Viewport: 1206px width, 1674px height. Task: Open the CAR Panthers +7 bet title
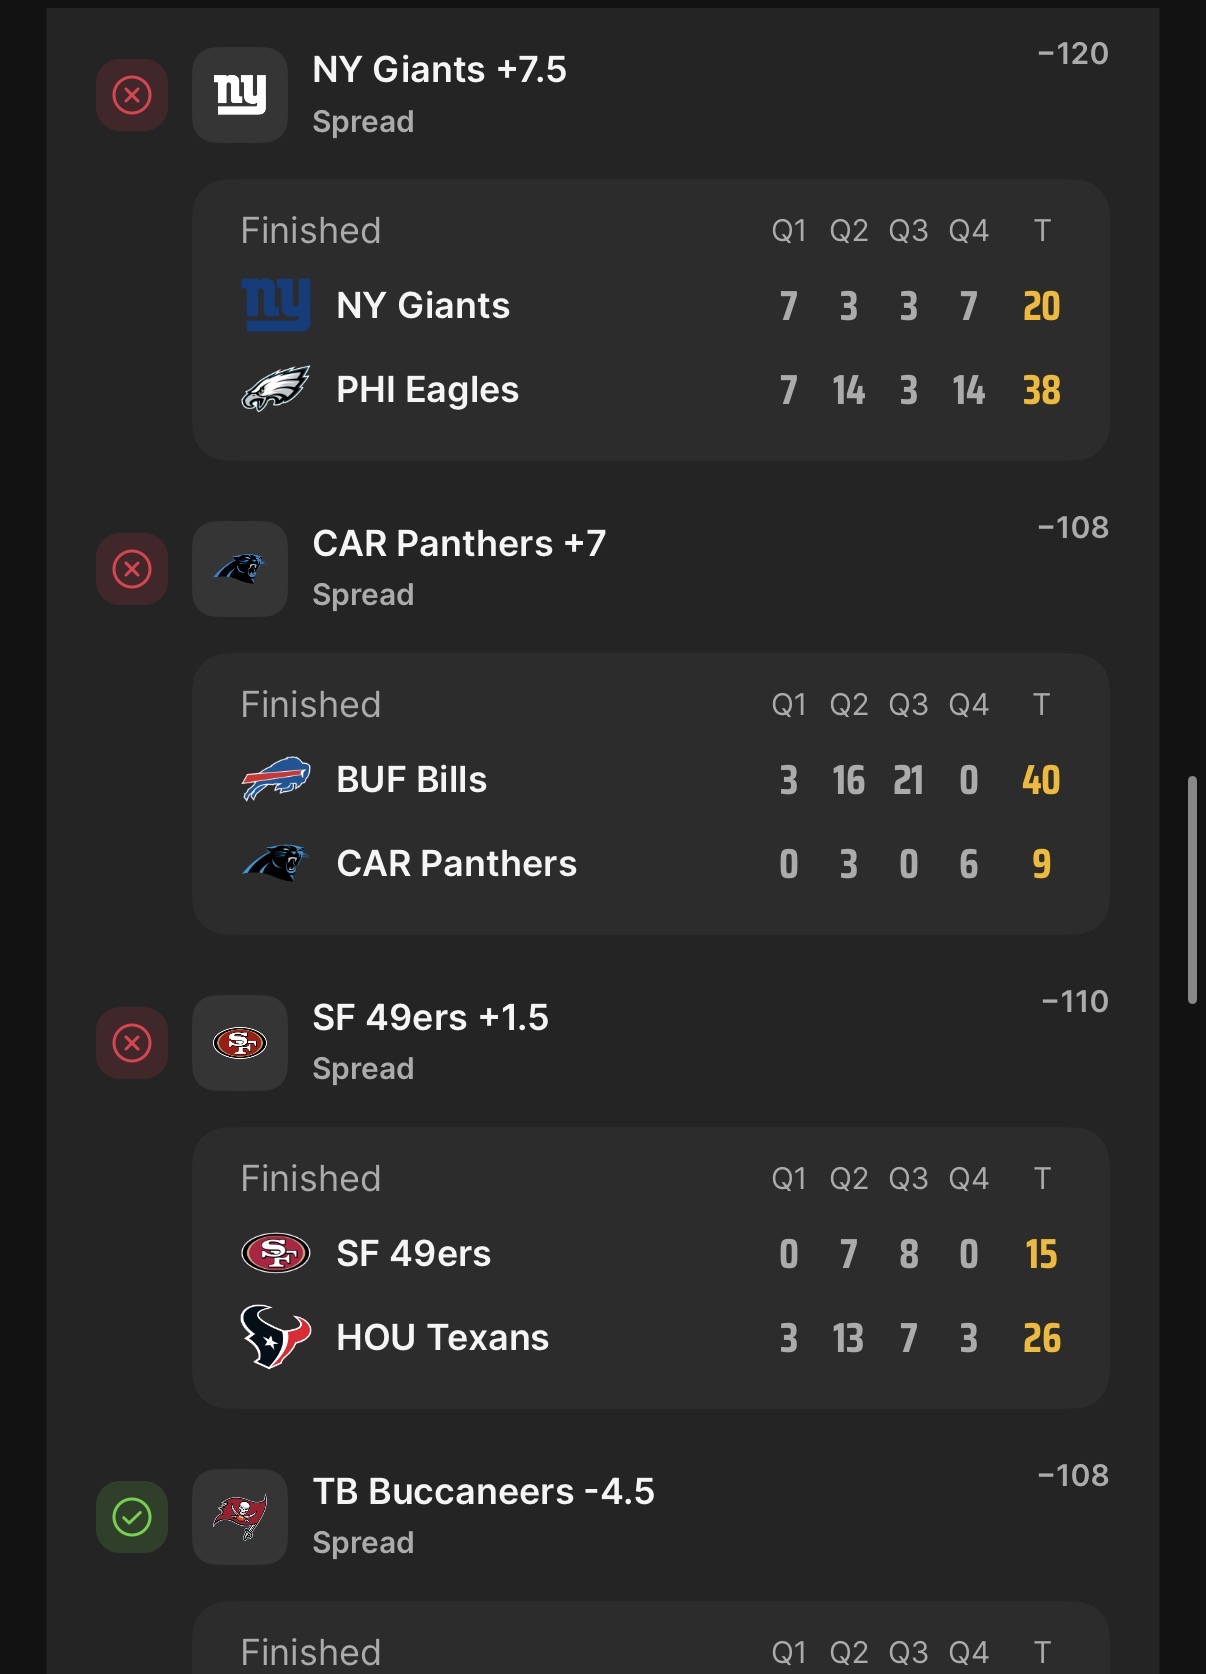(x=459, y=544)
